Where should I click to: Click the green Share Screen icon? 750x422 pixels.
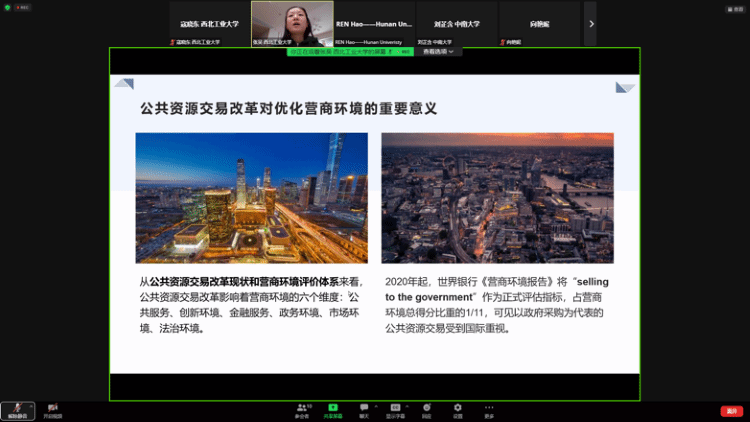333,409
